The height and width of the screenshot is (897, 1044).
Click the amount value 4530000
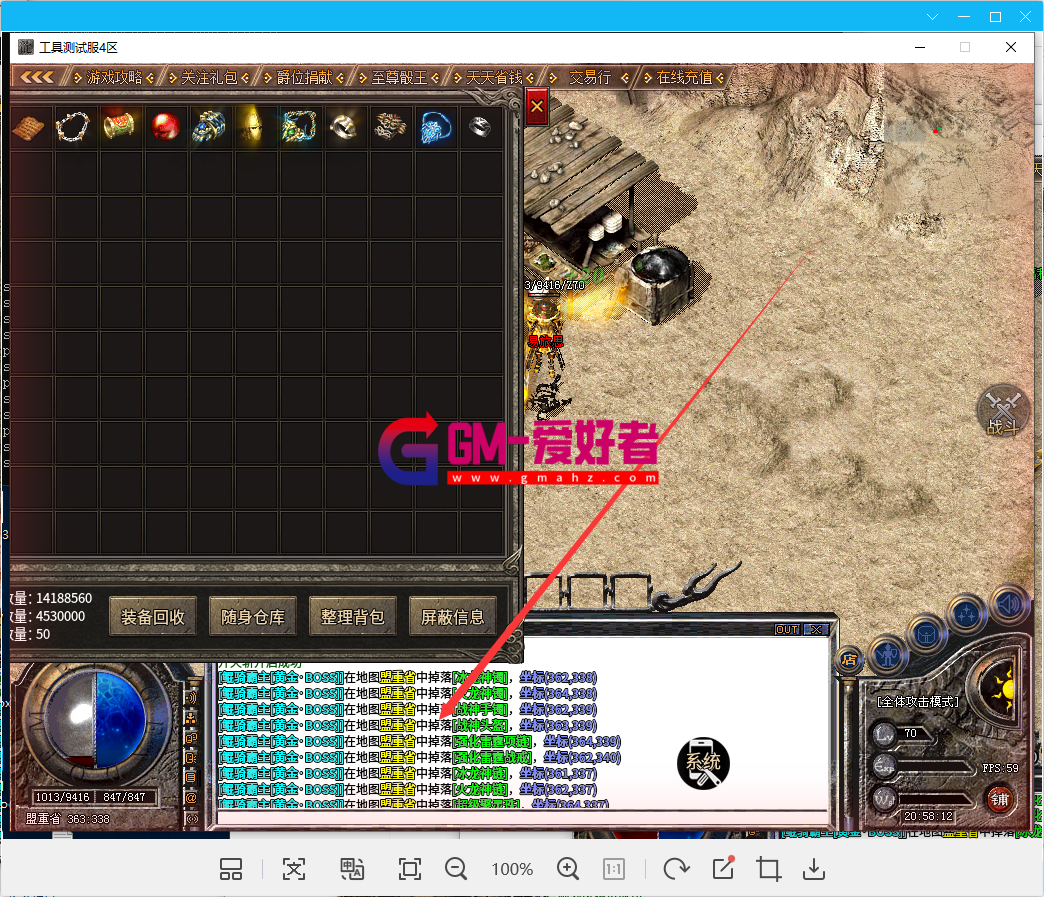pos(61,616)
